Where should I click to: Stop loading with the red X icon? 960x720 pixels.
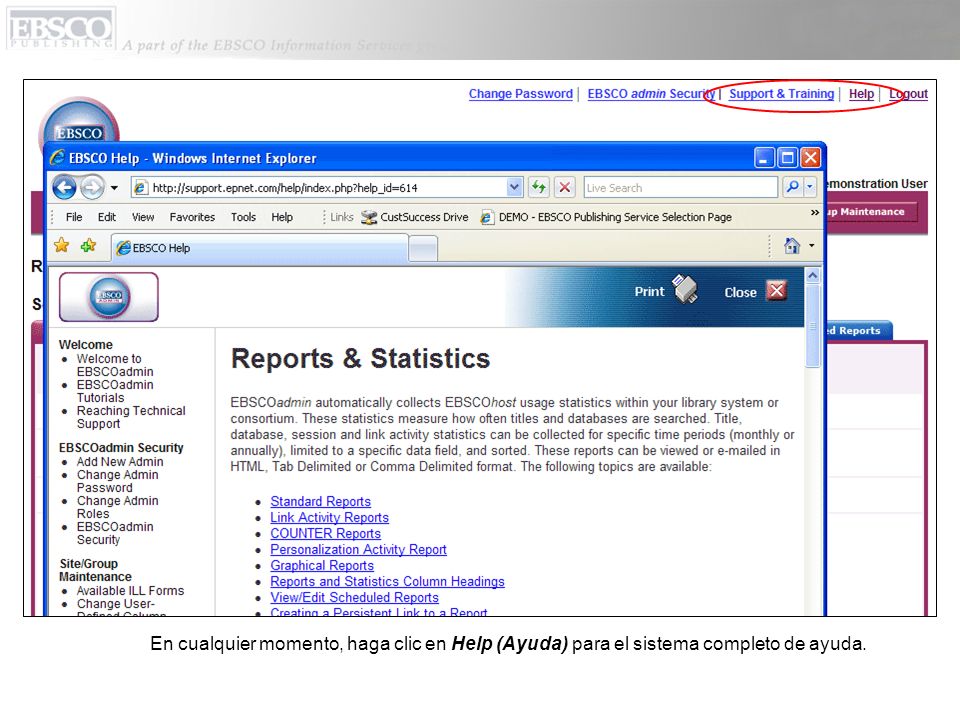[x=564, y=187]
